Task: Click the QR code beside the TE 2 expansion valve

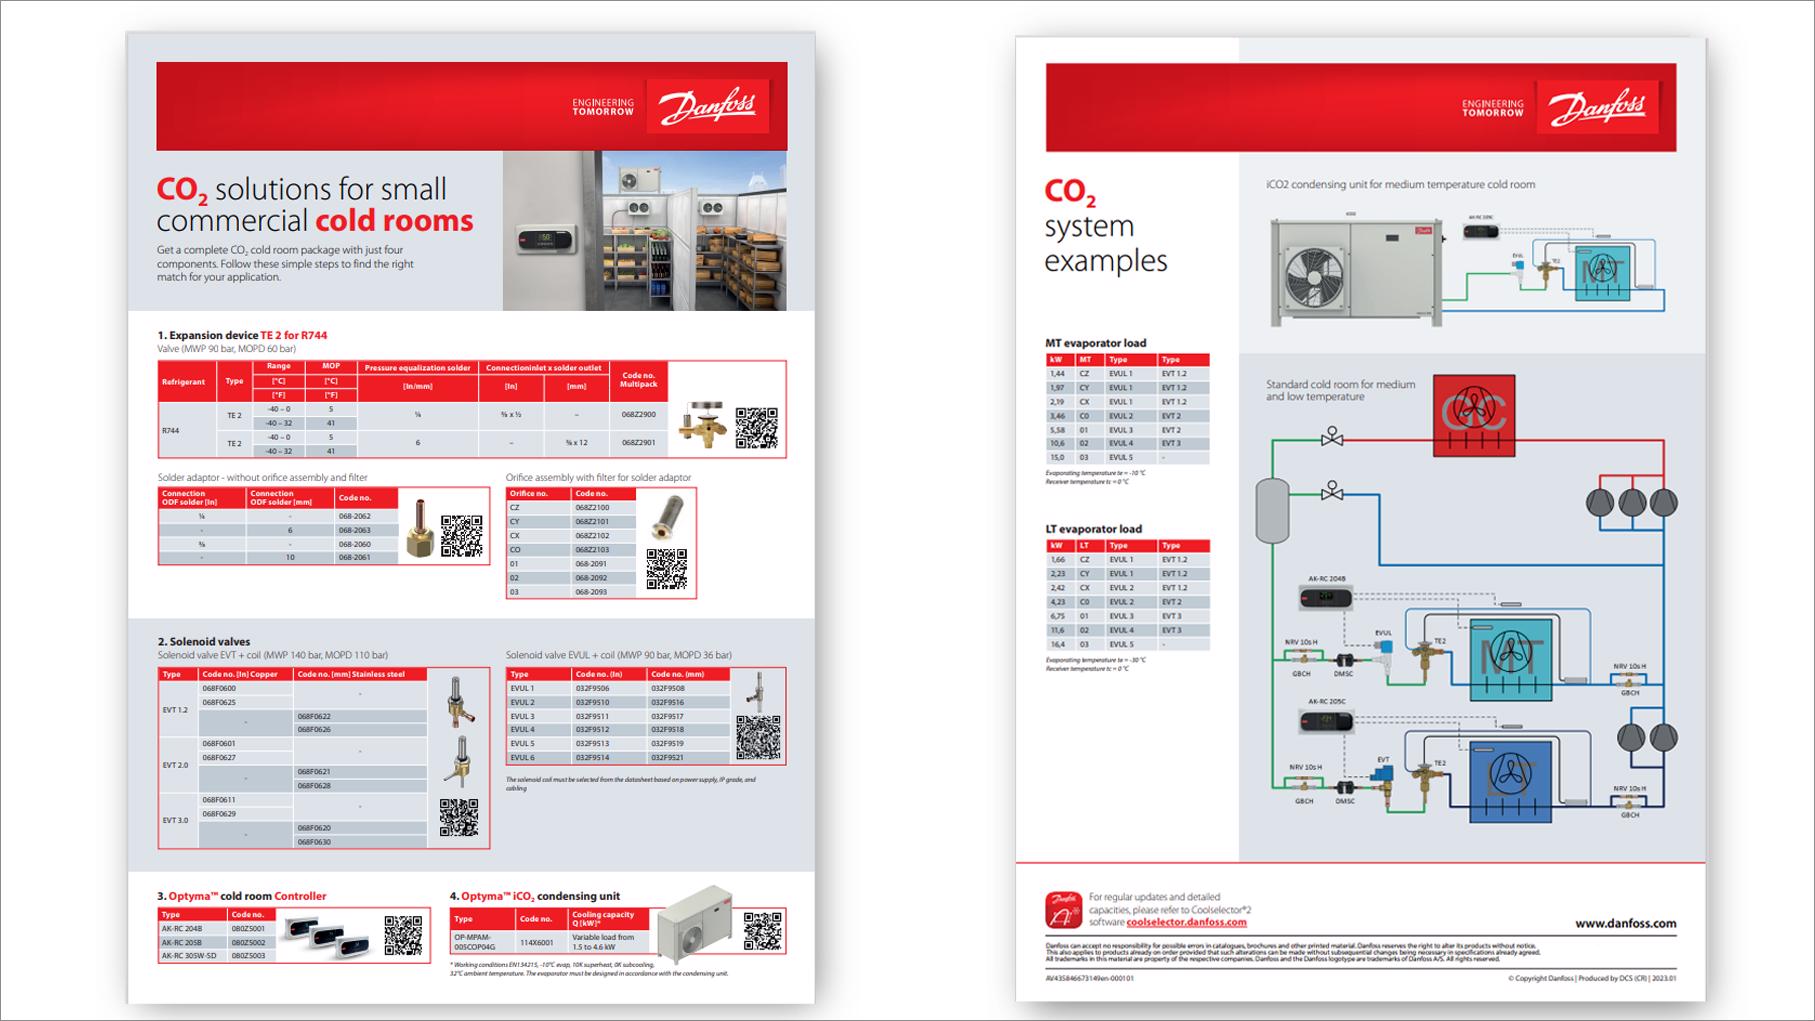Action: (x=756, y=428)
